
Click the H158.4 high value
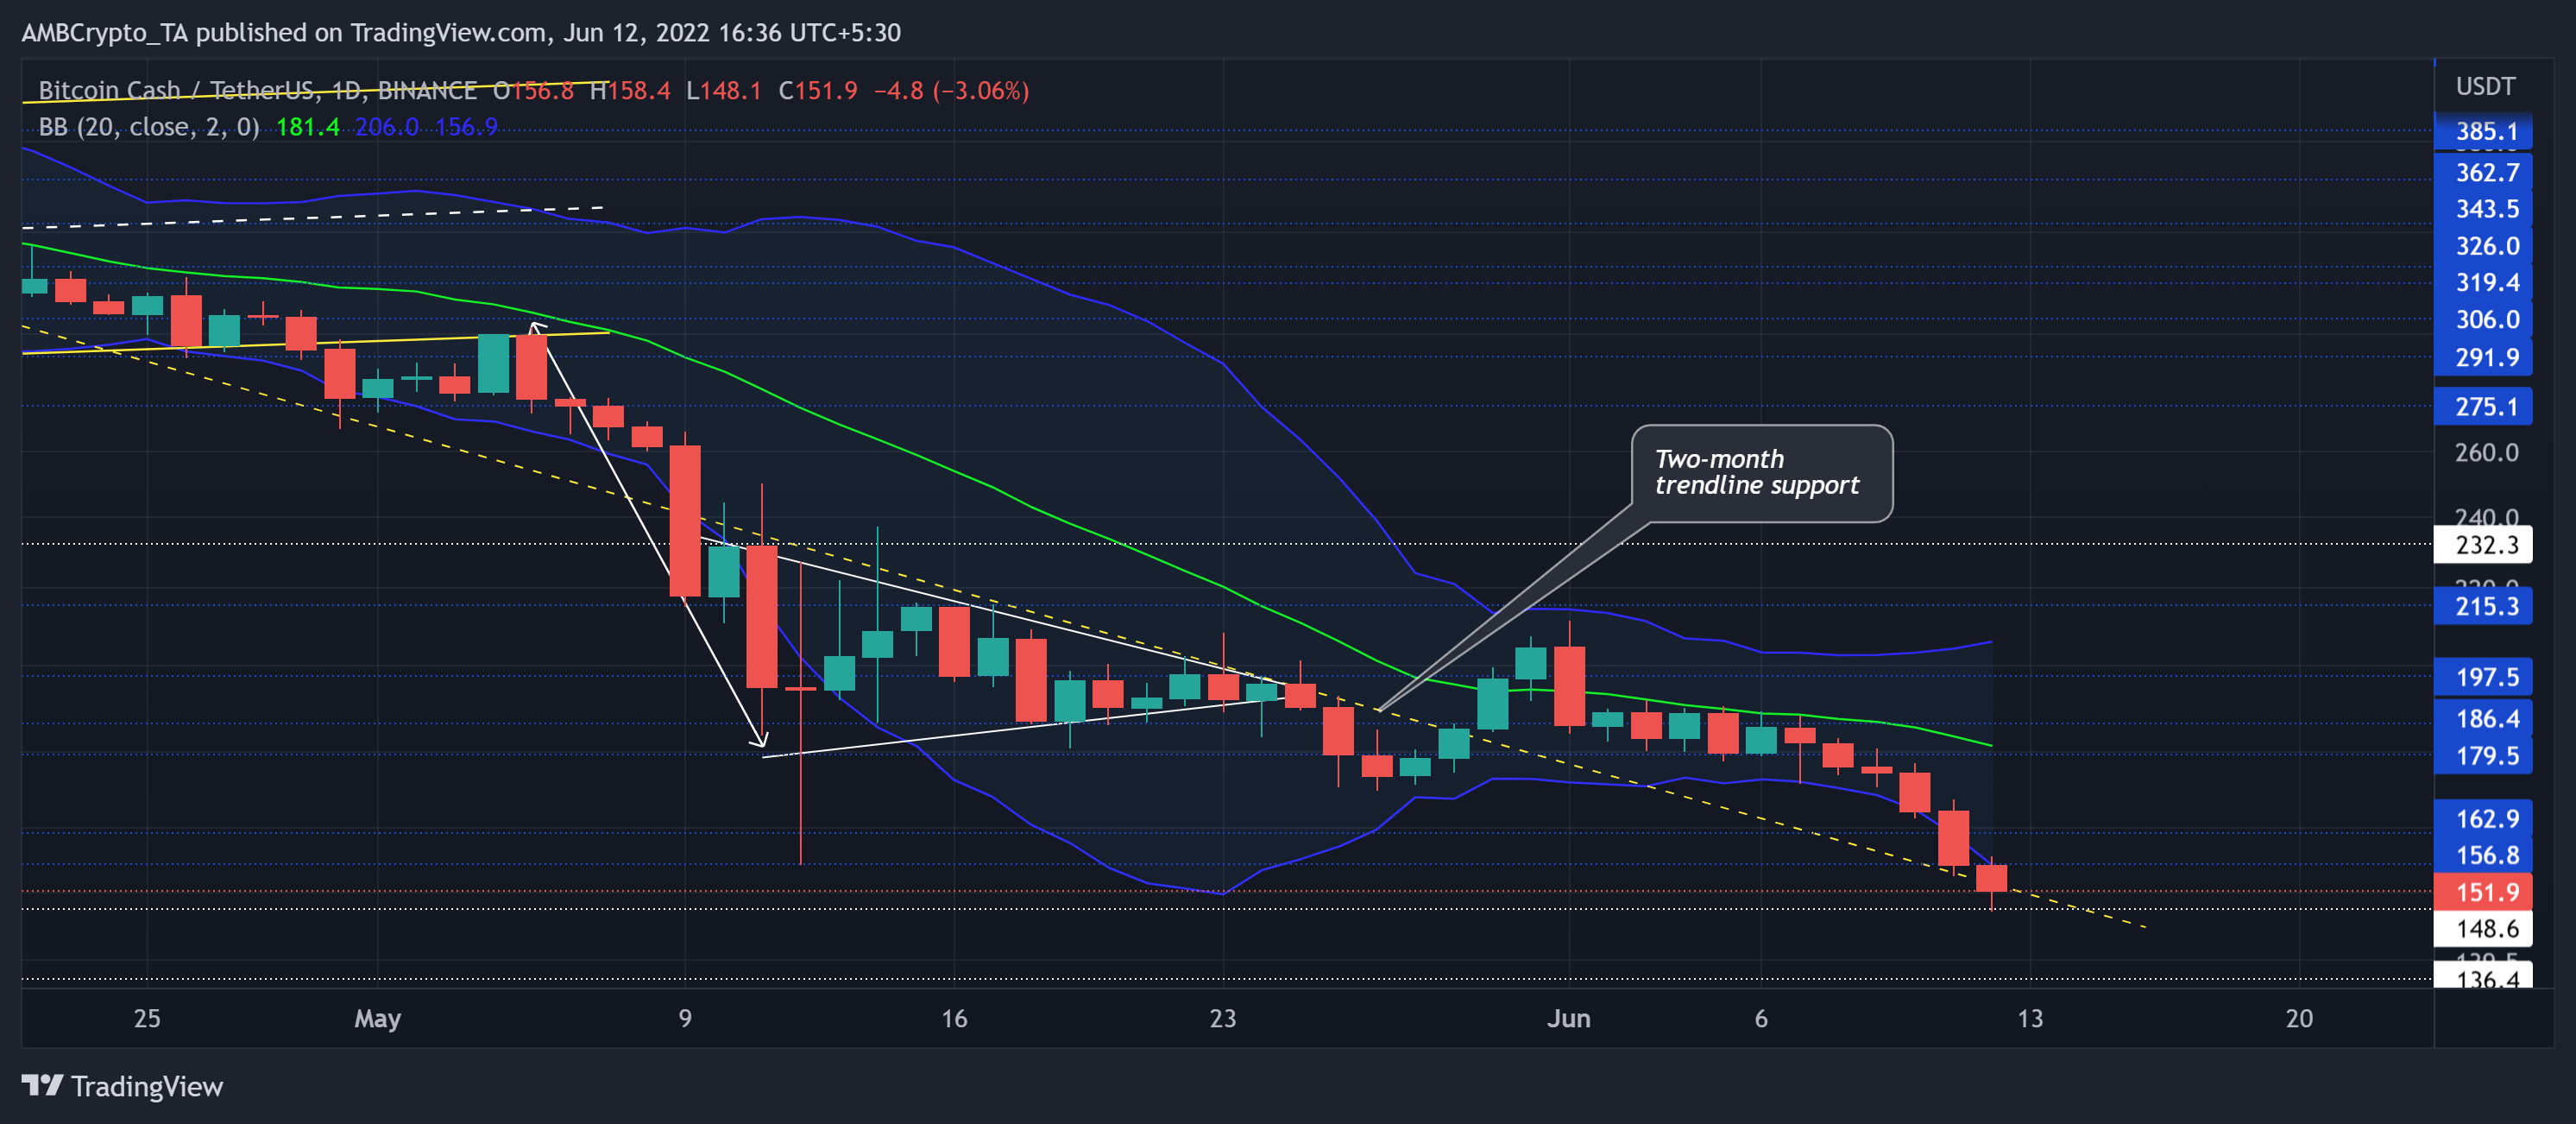[630, 91]
